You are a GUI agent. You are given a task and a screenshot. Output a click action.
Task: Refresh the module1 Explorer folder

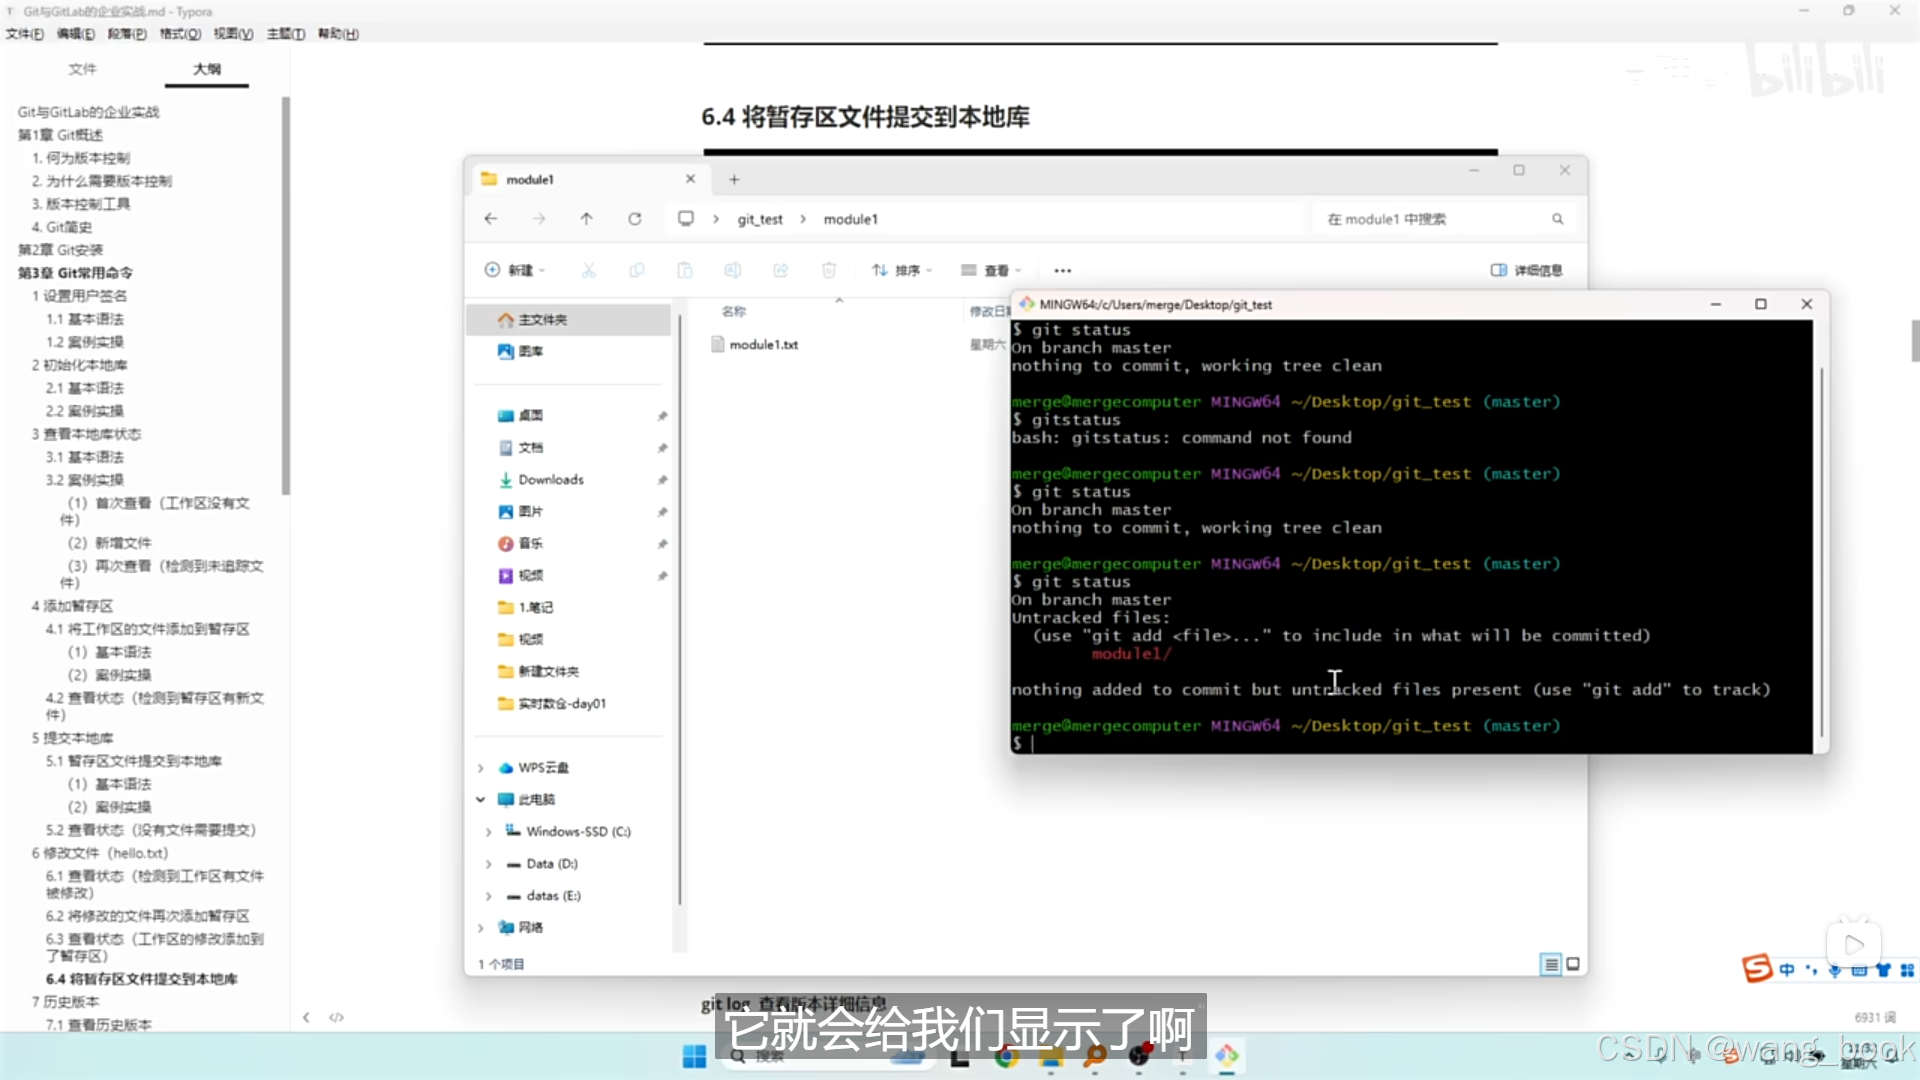(x=634, y=219)
